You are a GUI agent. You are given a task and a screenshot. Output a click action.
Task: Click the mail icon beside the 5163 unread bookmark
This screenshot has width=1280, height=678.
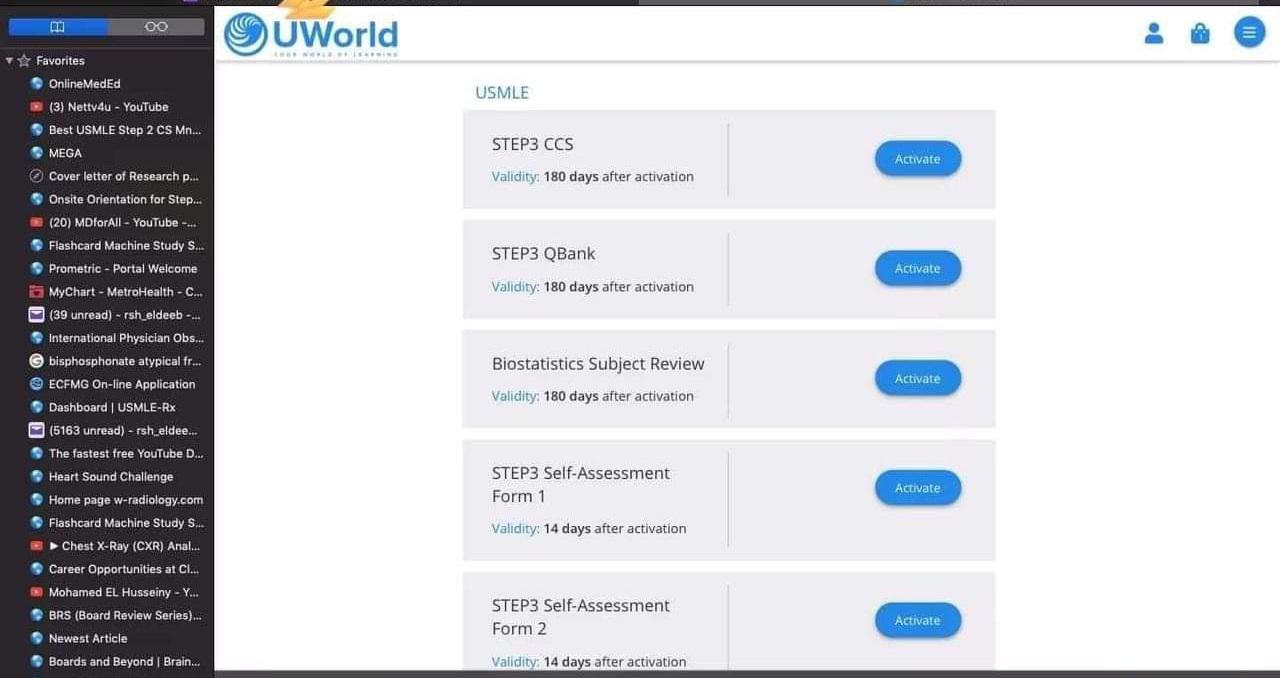pyautogui.click(x=36, y=430)
